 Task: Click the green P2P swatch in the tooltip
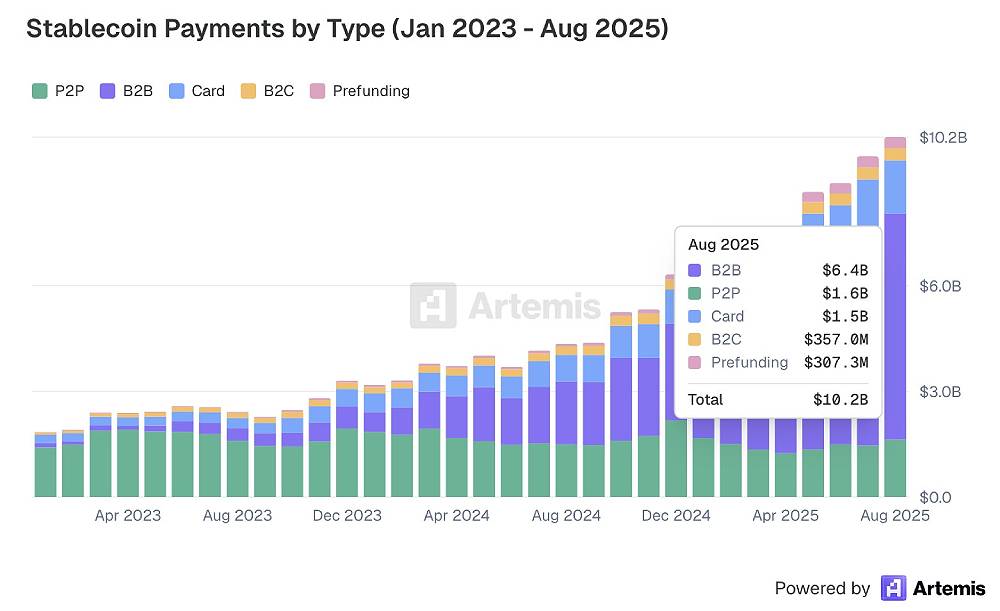696,293
